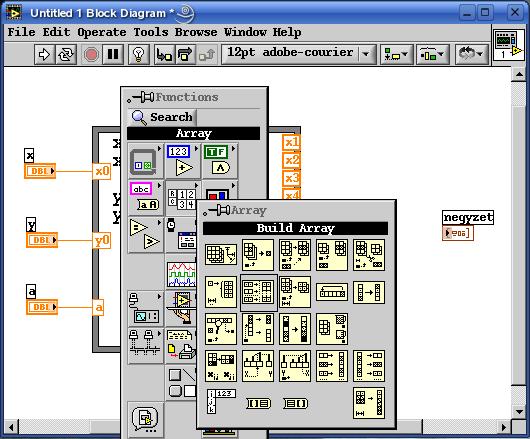Select the Split 1D Array function

coord(258,329)
